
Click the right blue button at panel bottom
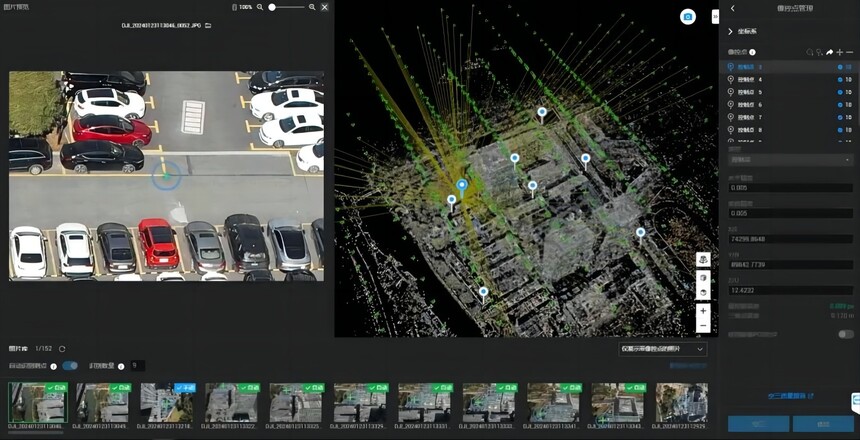[823, 424]
